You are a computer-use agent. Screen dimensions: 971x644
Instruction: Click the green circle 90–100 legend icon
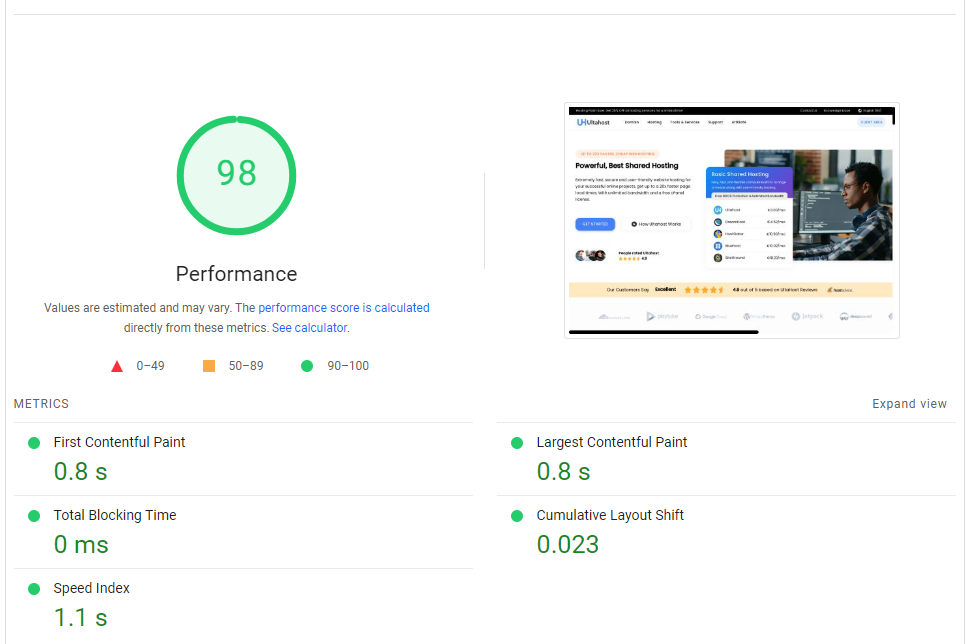307,366
